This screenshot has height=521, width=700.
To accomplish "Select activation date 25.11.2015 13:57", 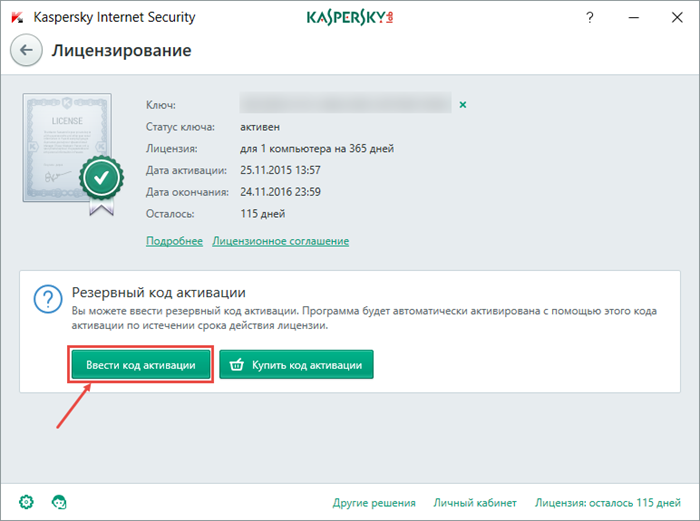I will tap(280, 170).
